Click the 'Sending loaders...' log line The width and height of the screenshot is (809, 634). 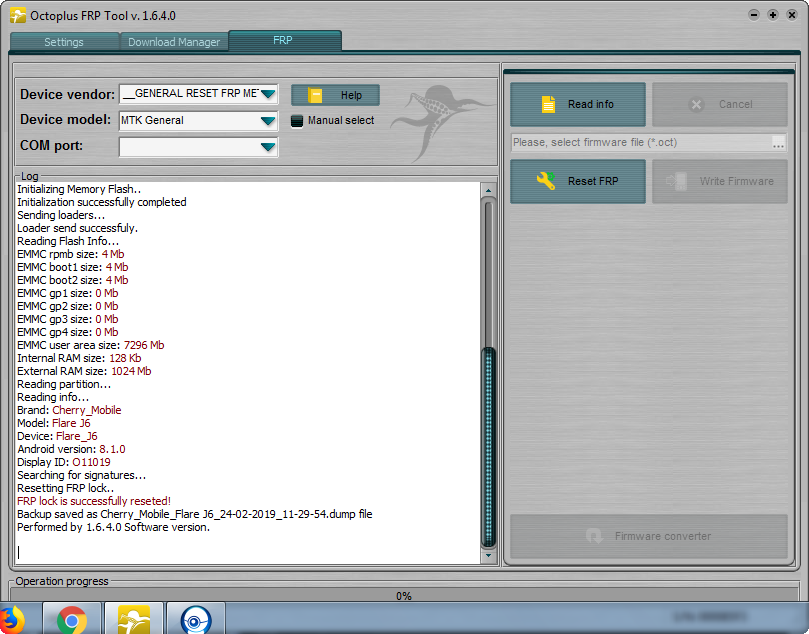coord(61,215)
